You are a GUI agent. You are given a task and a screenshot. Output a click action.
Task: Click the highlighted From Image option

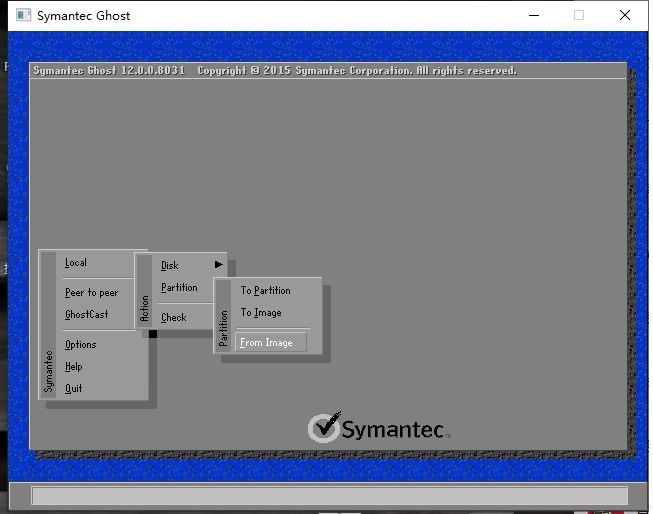(x=267, y=343)
